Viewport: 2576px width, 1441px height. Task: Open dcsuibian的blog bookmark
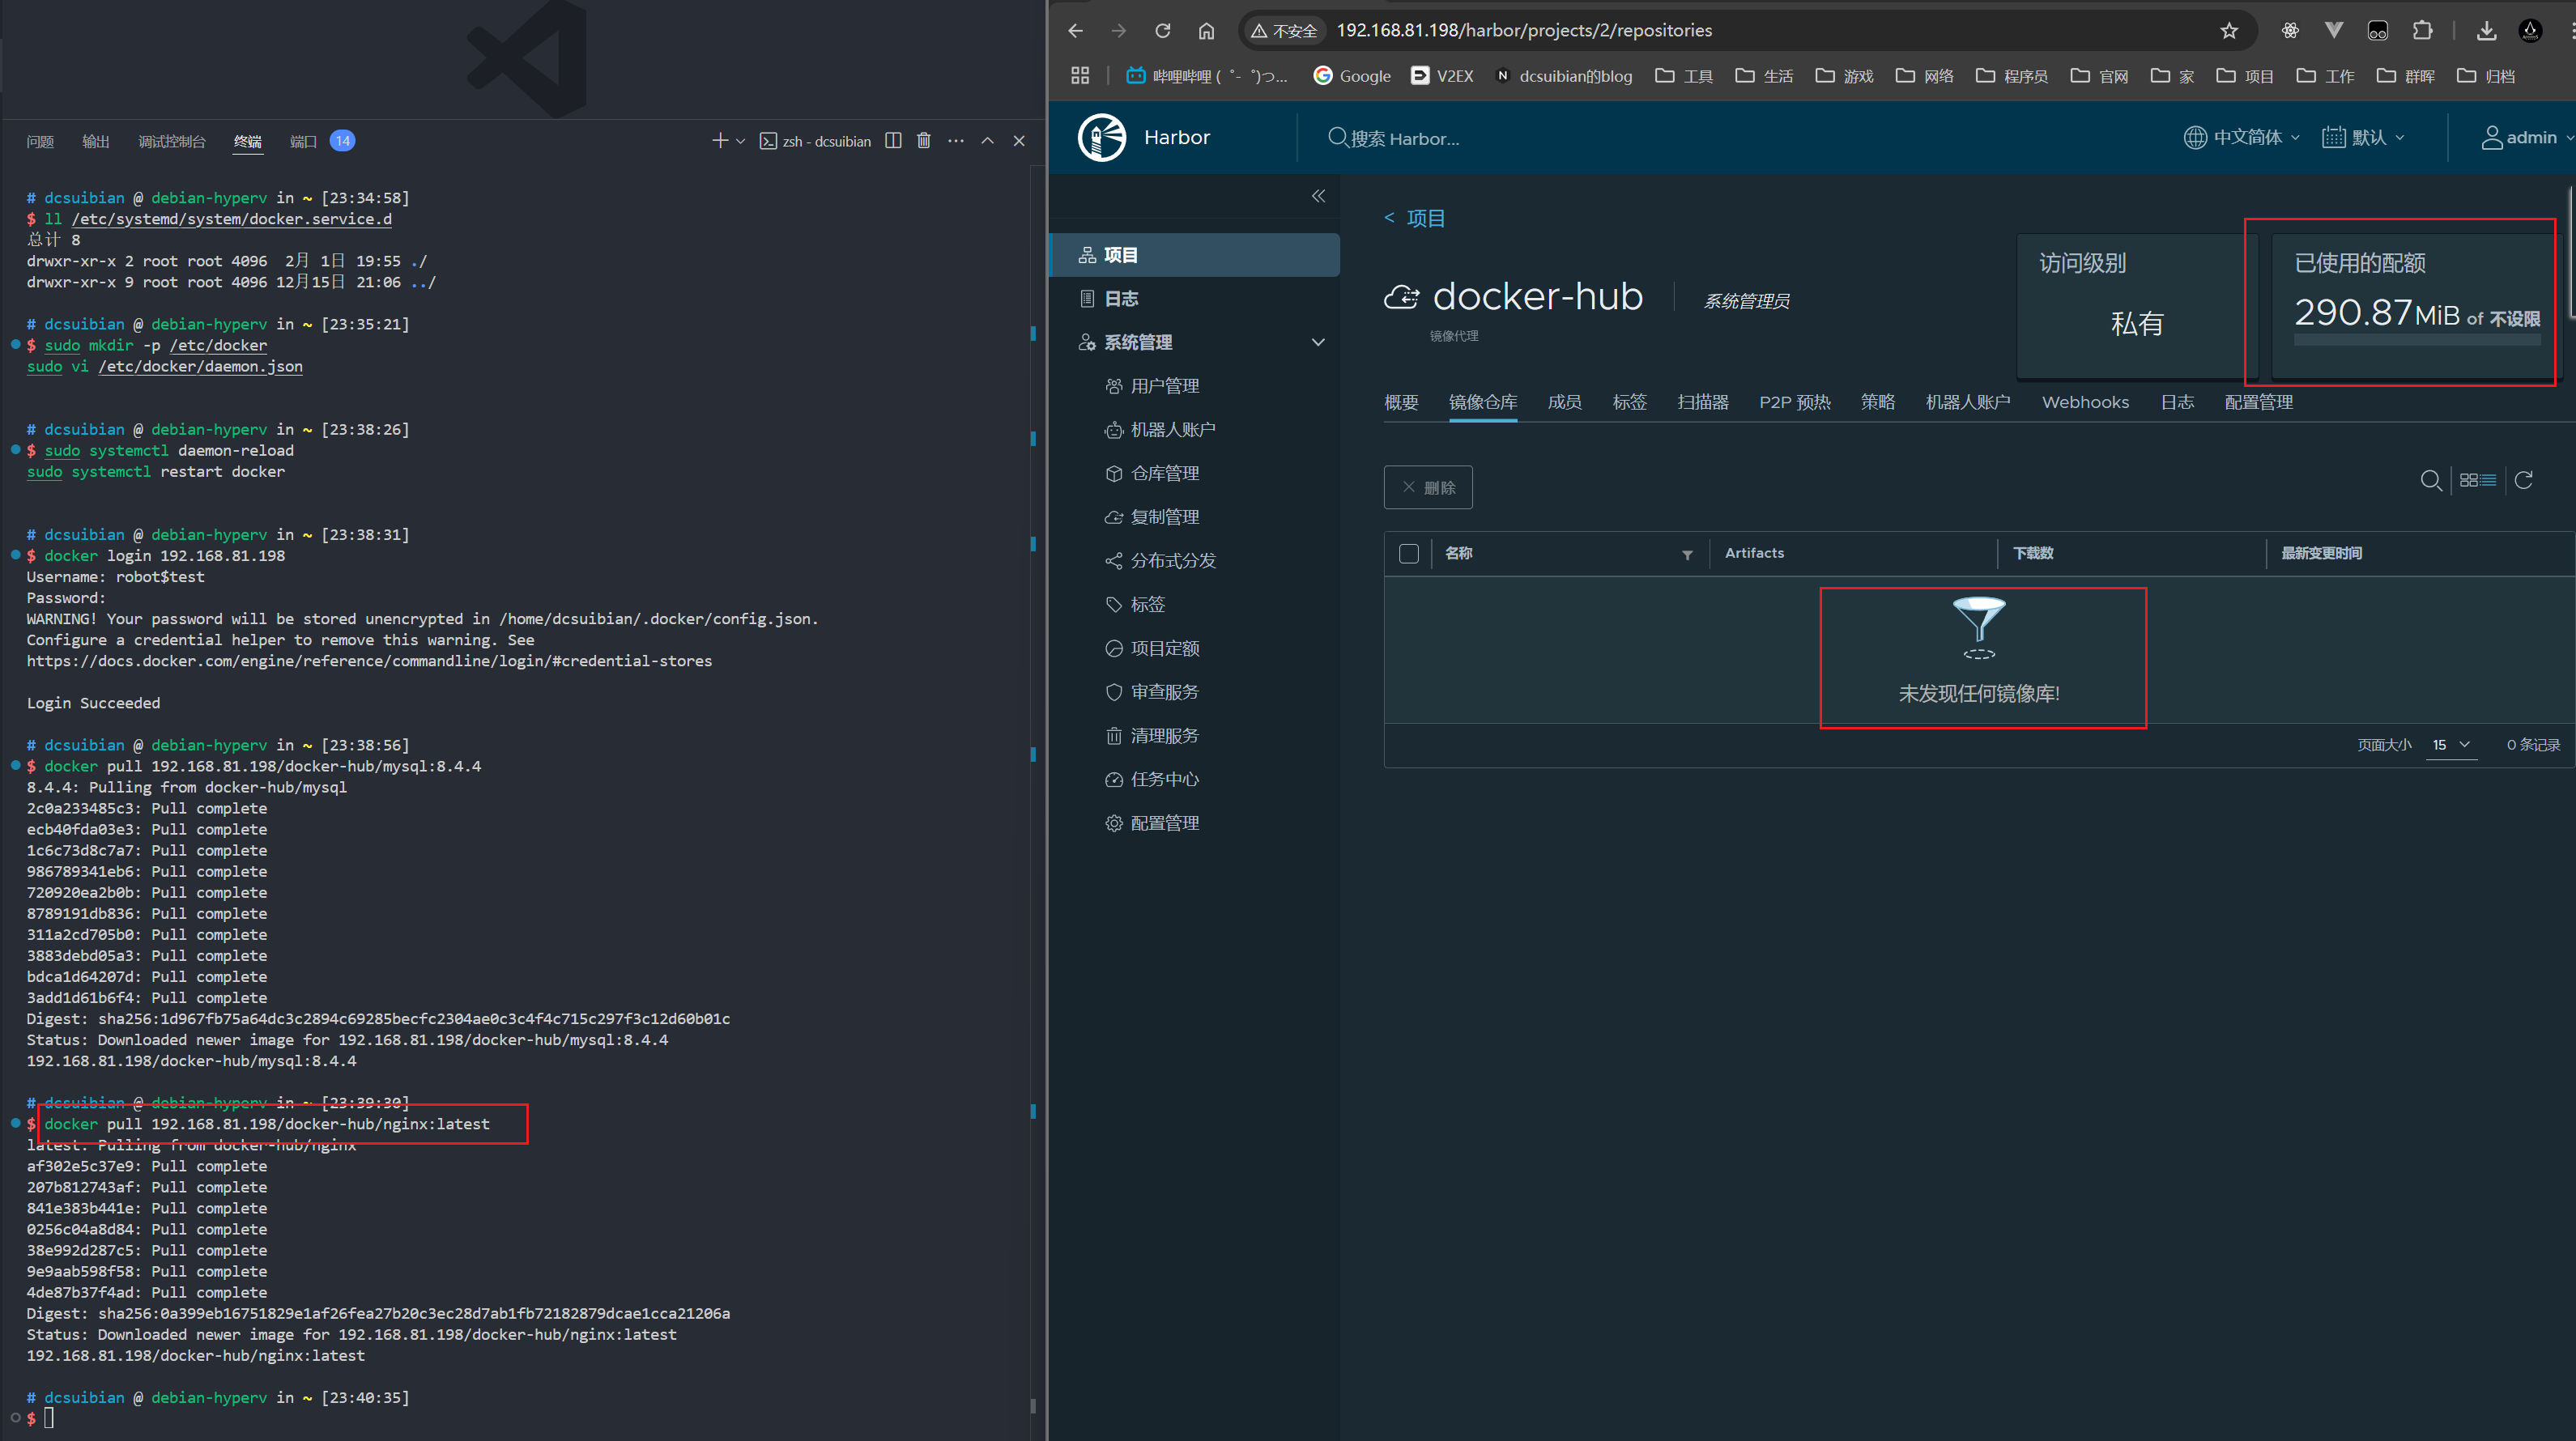point(1563,76)
